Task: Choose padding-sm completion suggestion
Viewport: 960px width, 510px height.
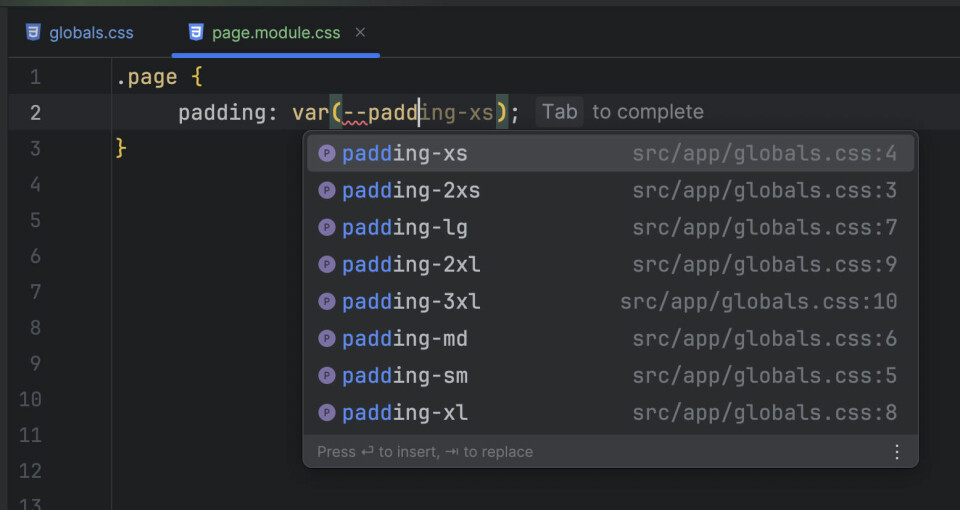Action: click(610, 375)
